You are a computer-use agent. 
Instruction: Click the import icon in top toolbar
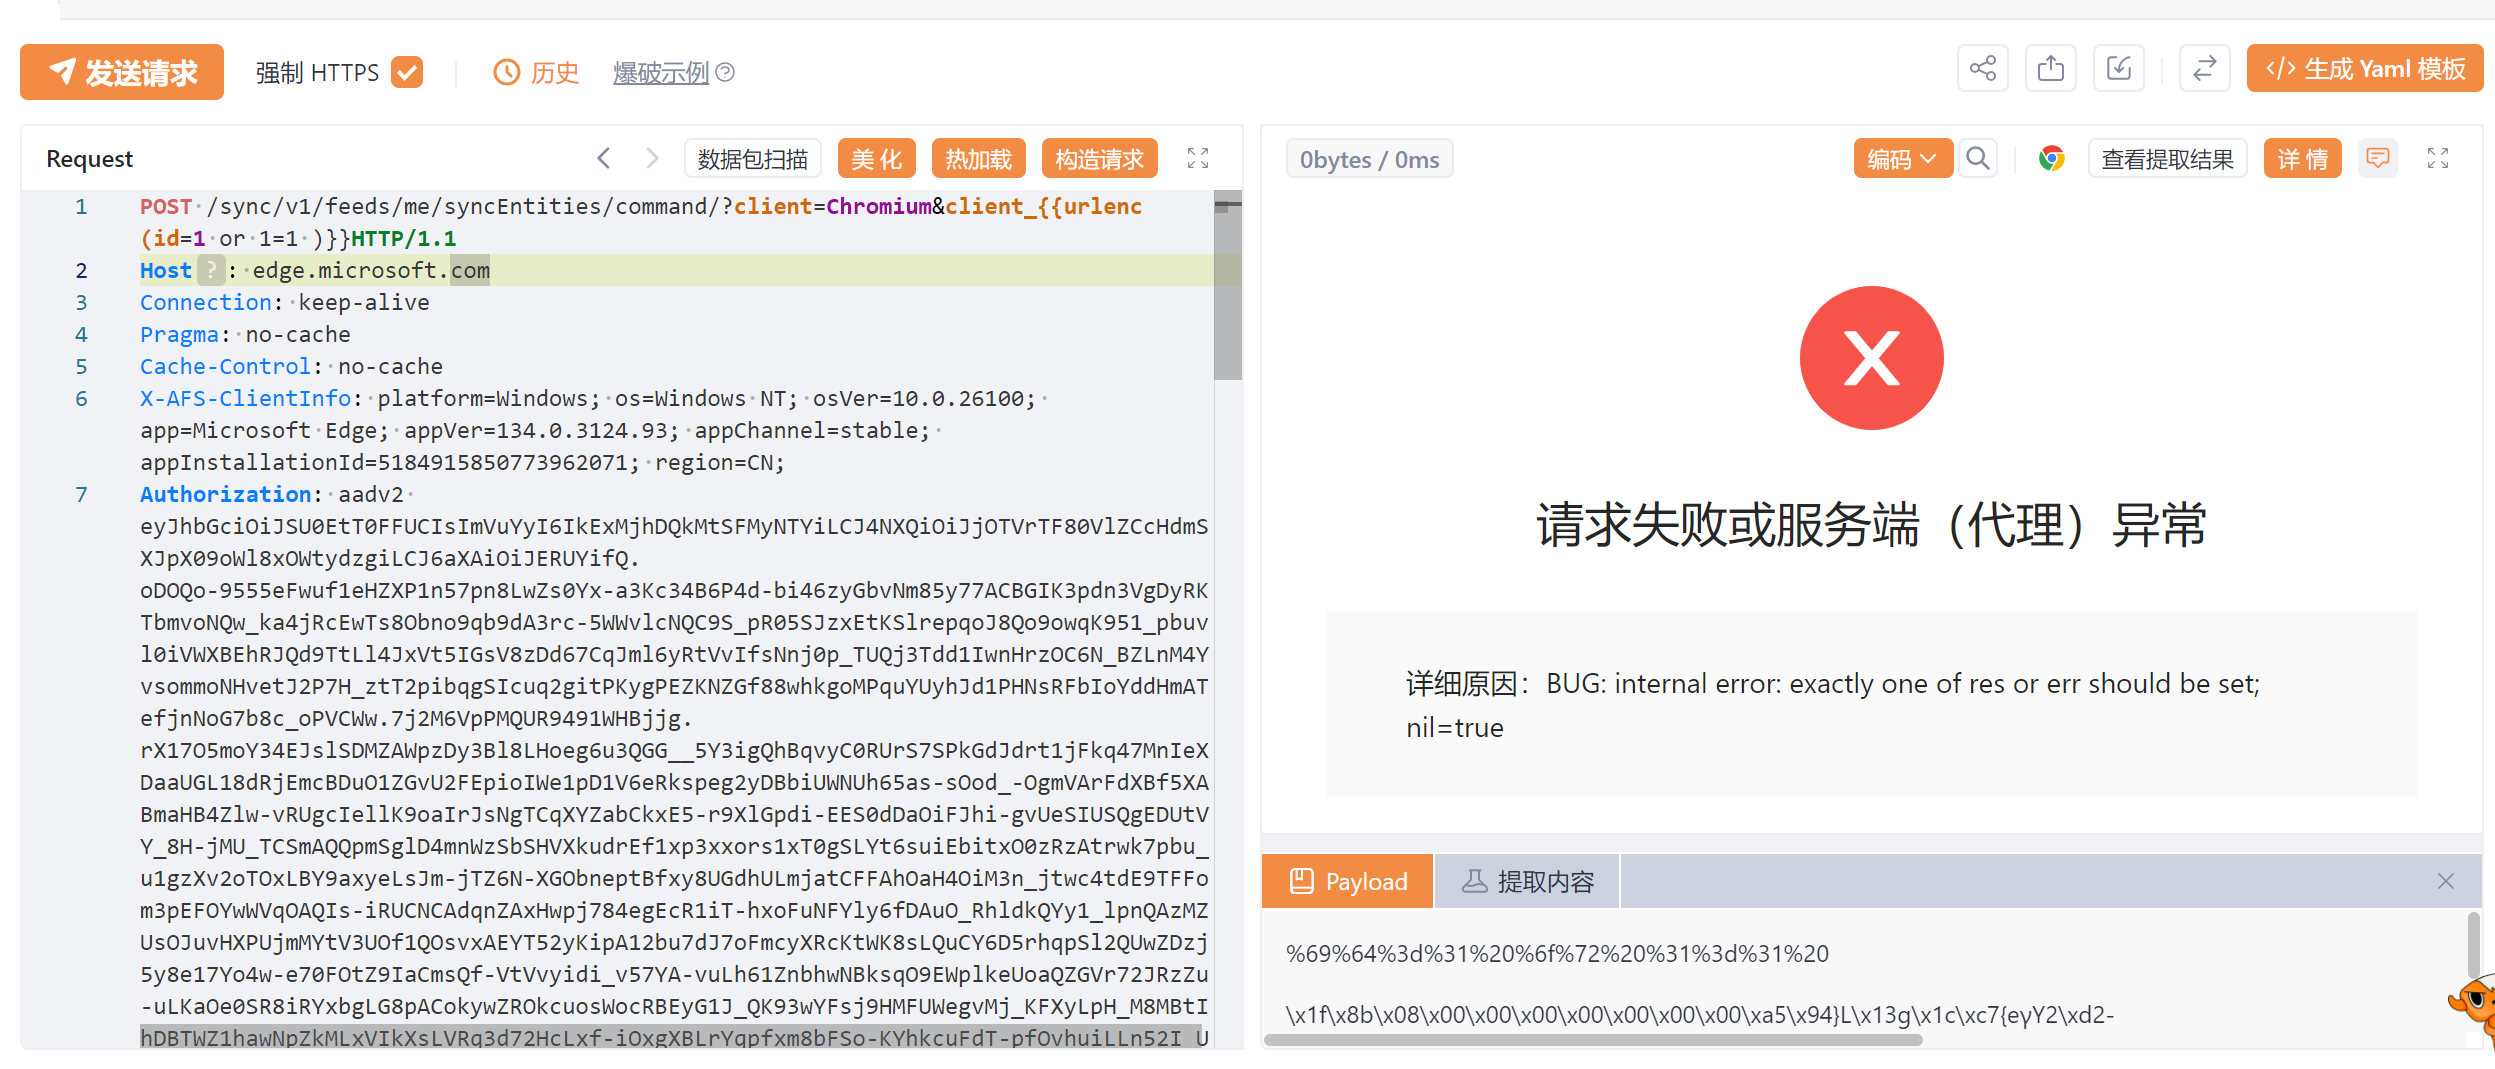(2118, 69)
